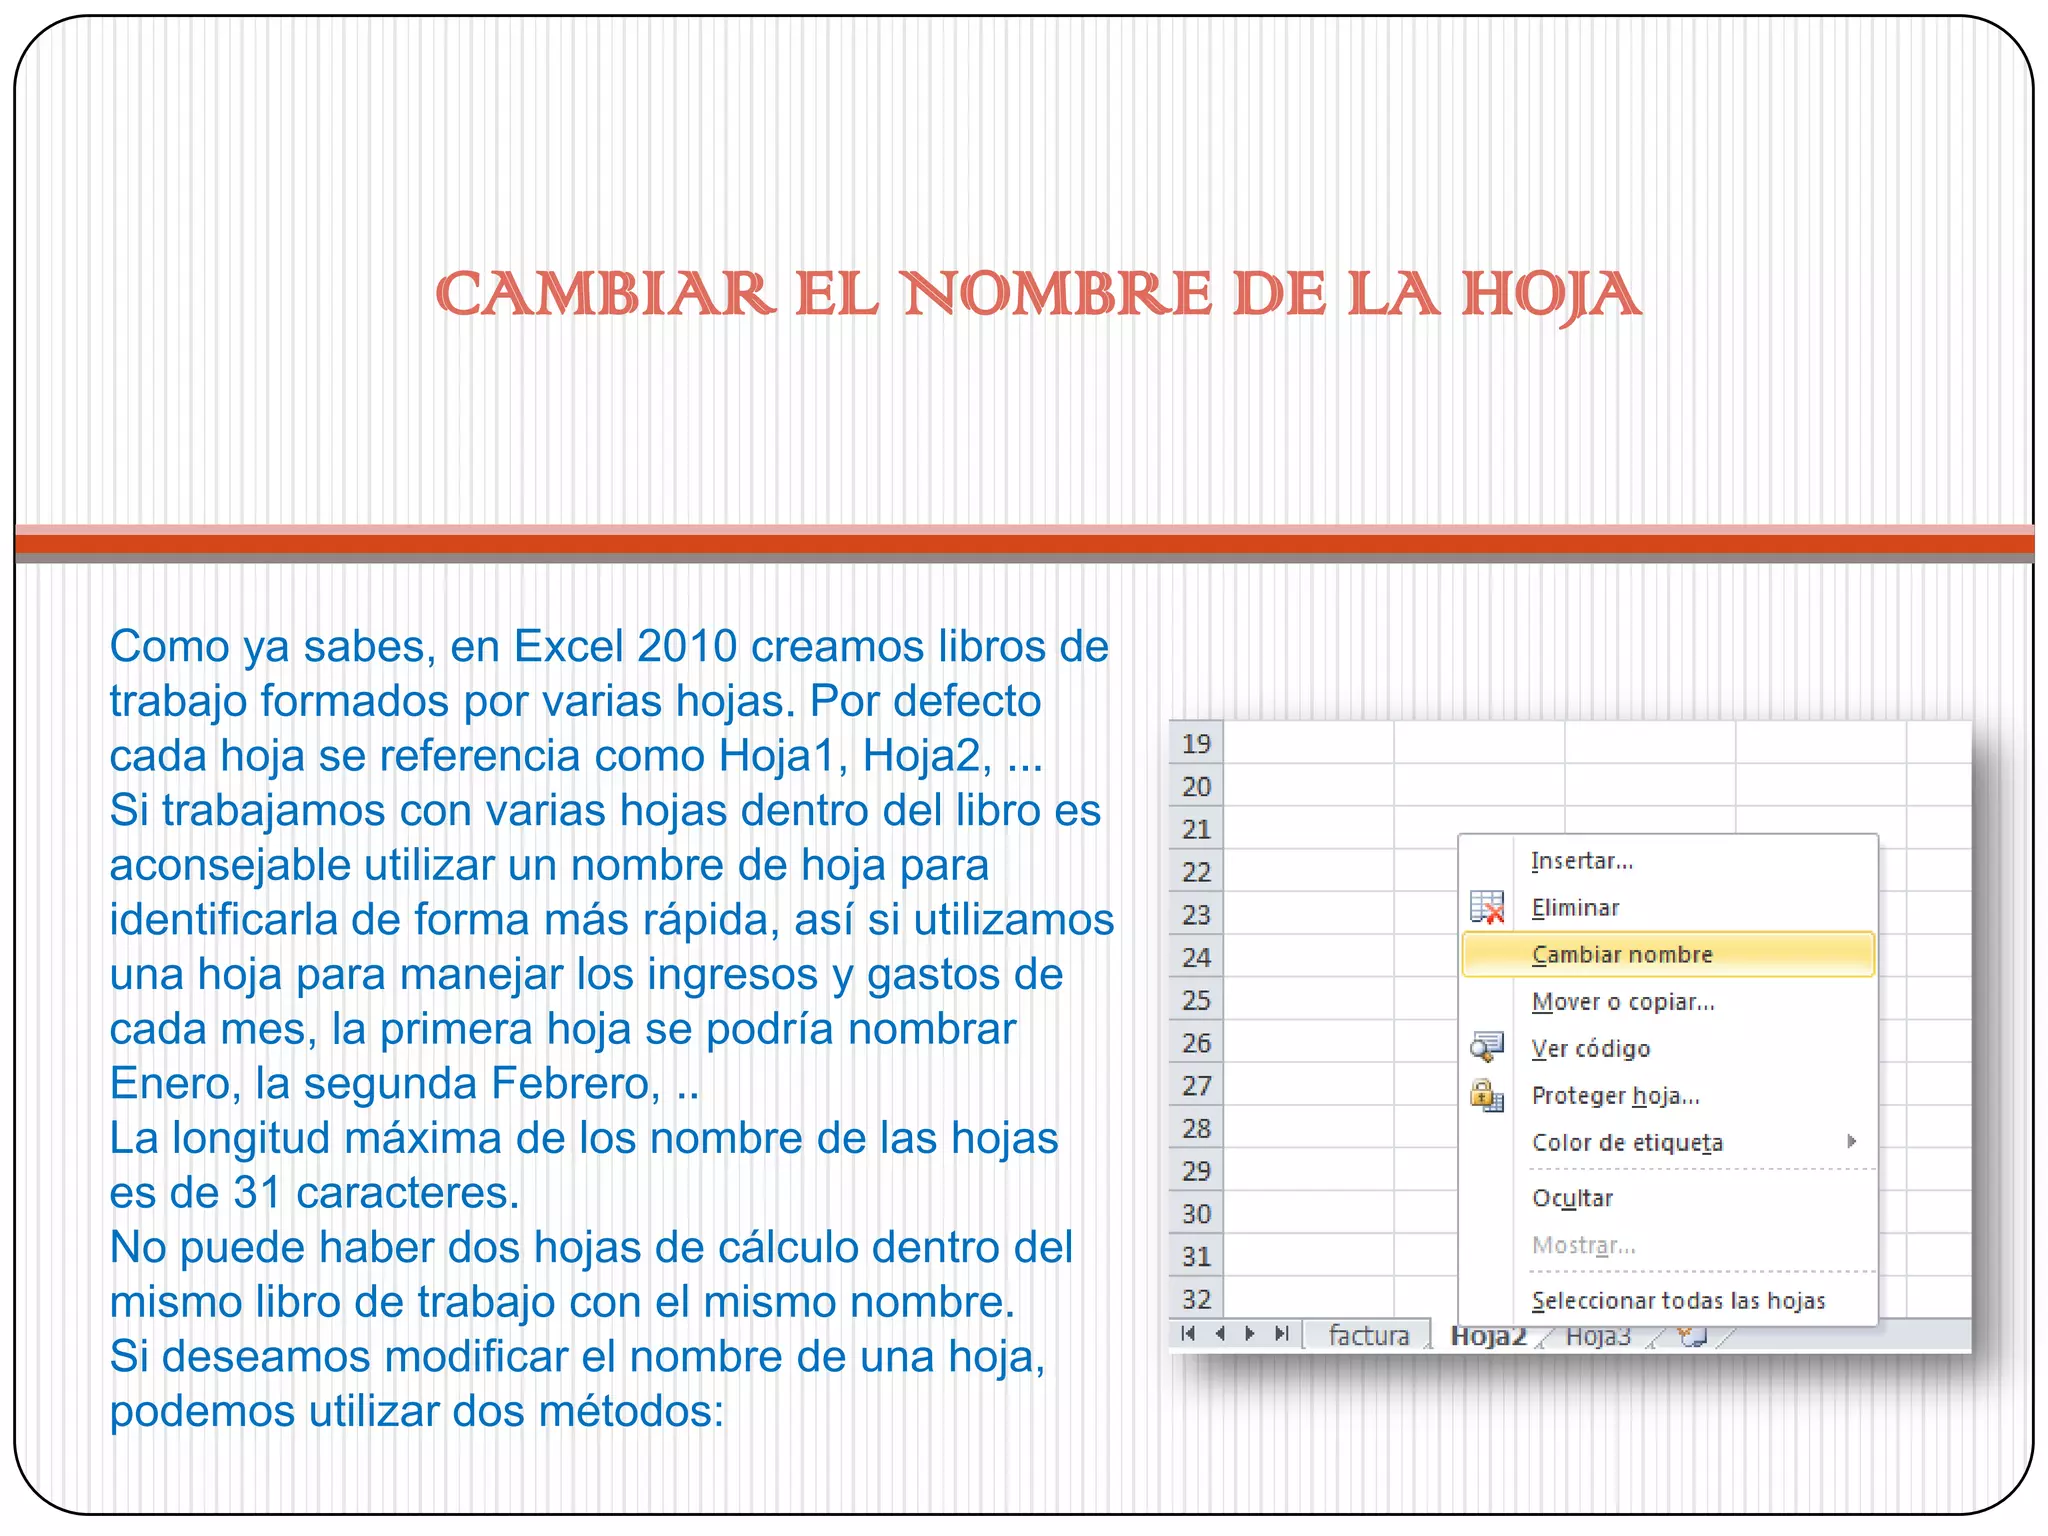Select row header 27
Image resolution: width=2048 pixels, height=1536 pixels.
[x=1196, y=1085]
